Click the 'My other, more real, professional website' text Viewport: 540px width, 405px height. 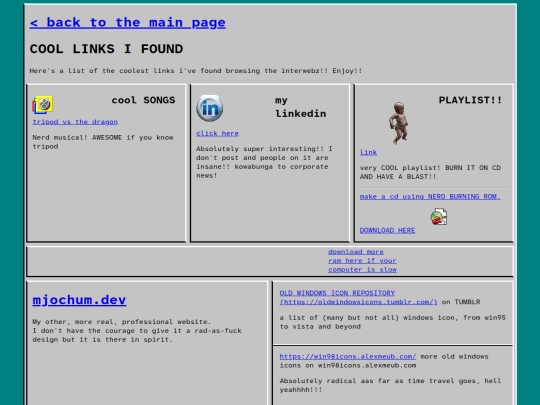coord(137,331)
